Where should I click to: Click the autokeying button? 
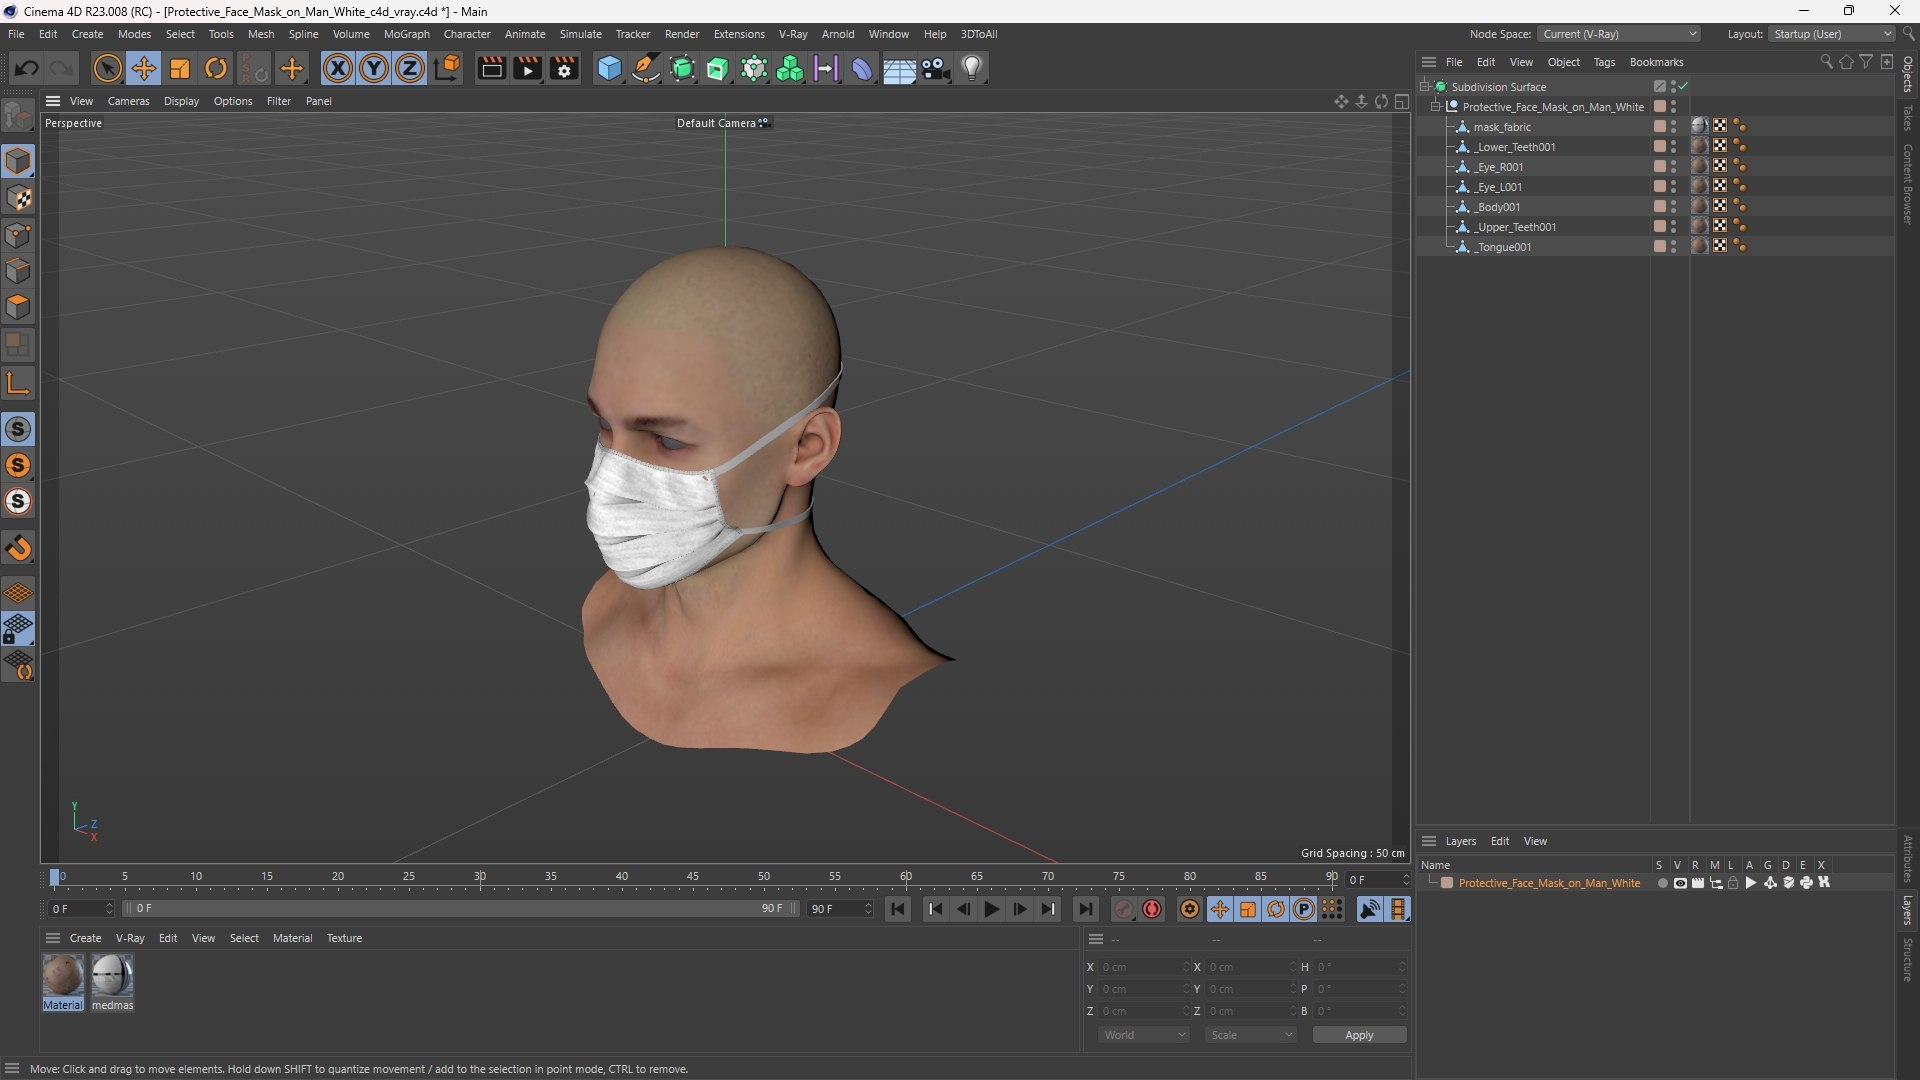(1152, 909)
